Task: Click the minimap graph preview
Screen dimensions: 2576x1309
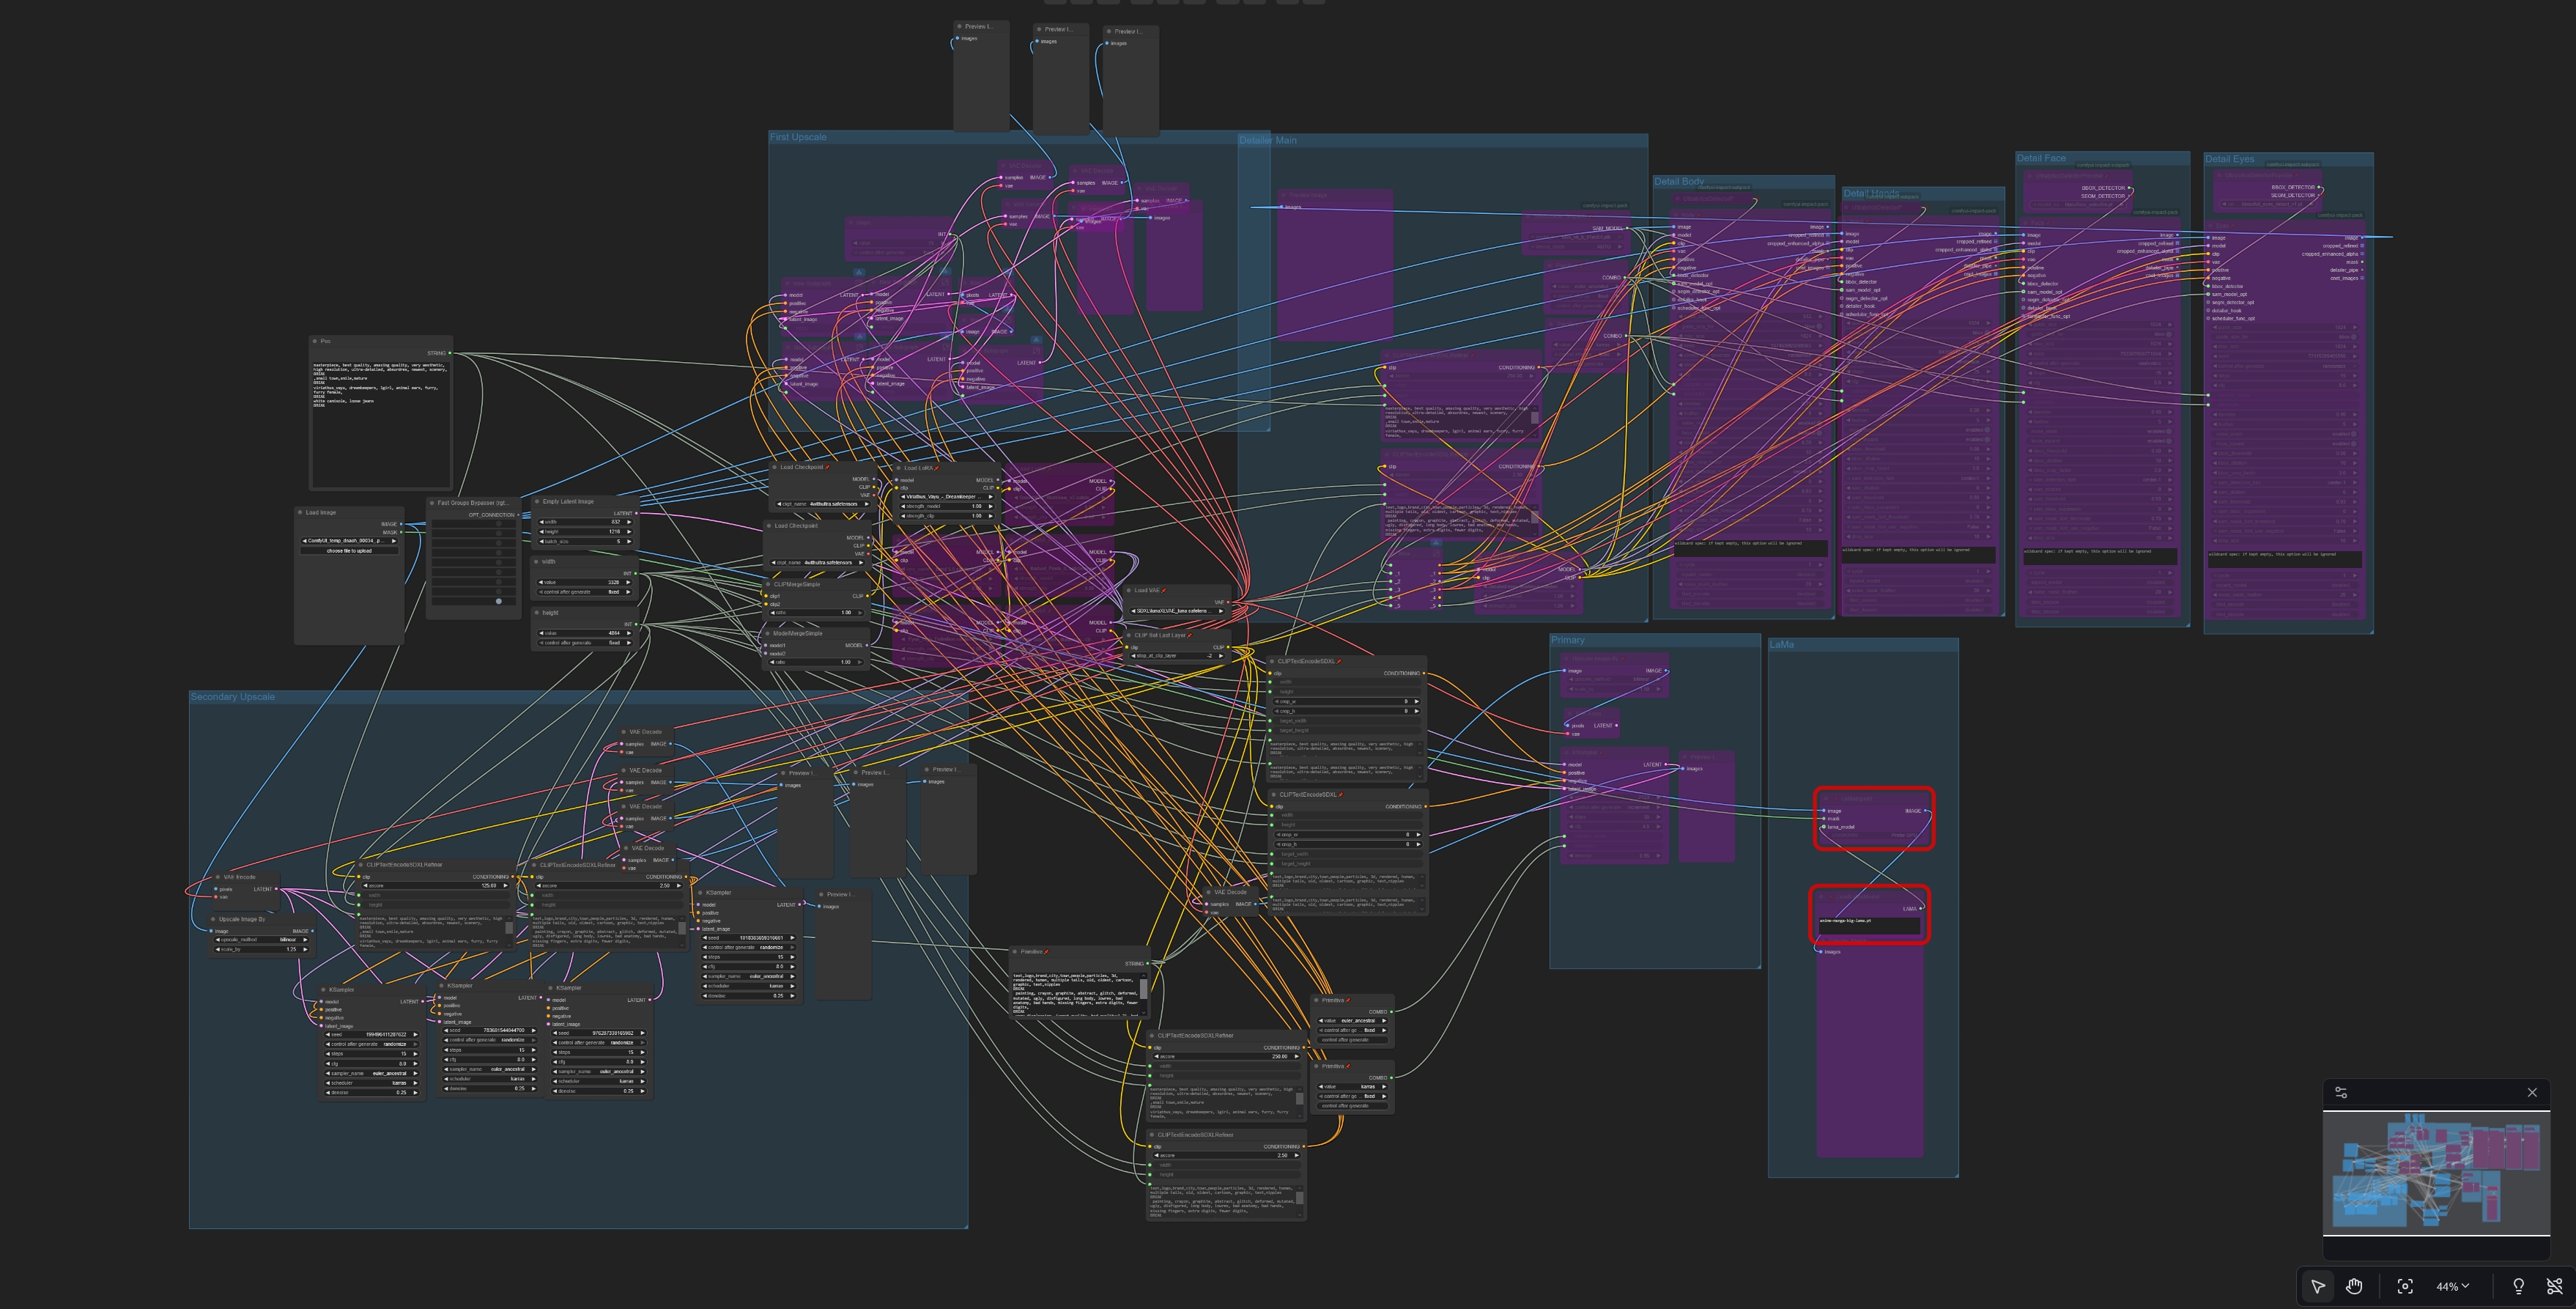Action: (x=2435, y=1171)
